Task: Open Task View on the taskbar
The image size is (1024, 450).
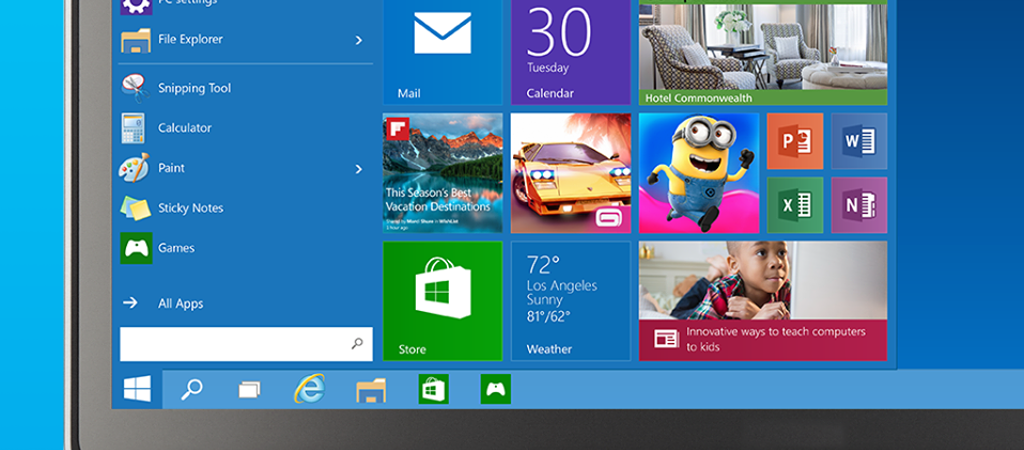Action: pyautogui.click(x=249, y=390)
